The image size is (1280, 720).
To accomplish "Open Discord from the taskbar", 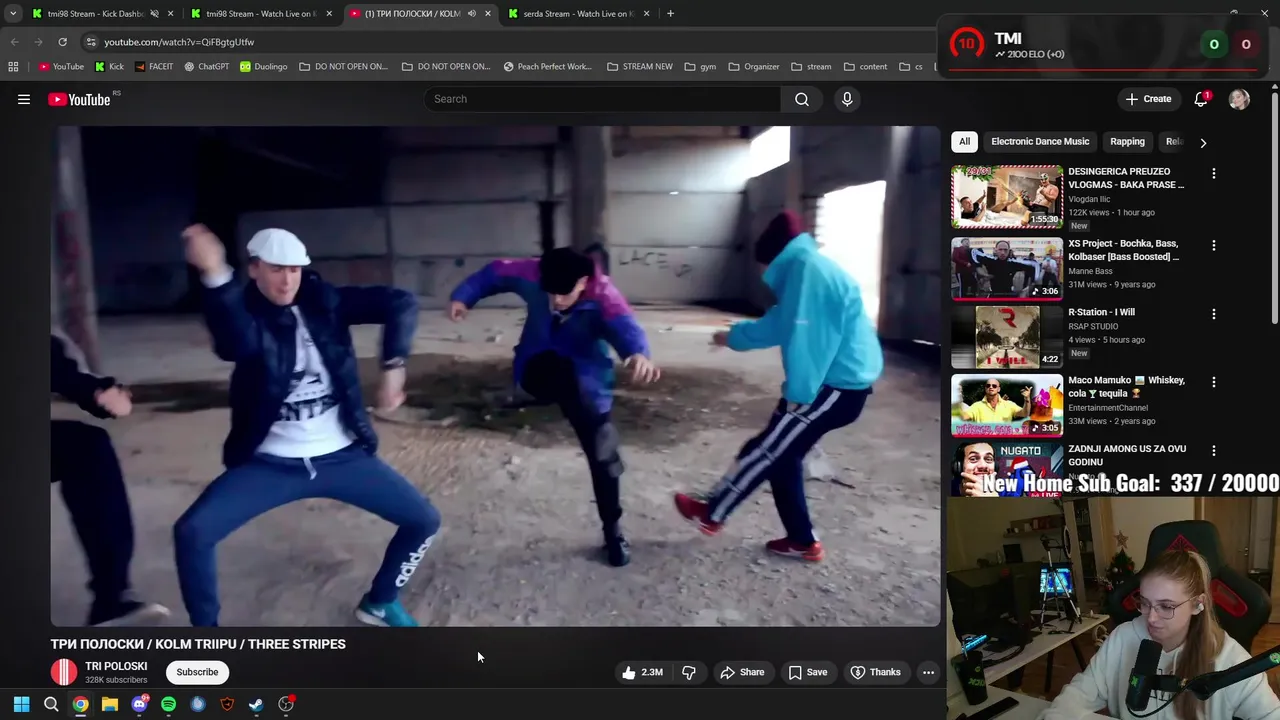I will [139, 704].
